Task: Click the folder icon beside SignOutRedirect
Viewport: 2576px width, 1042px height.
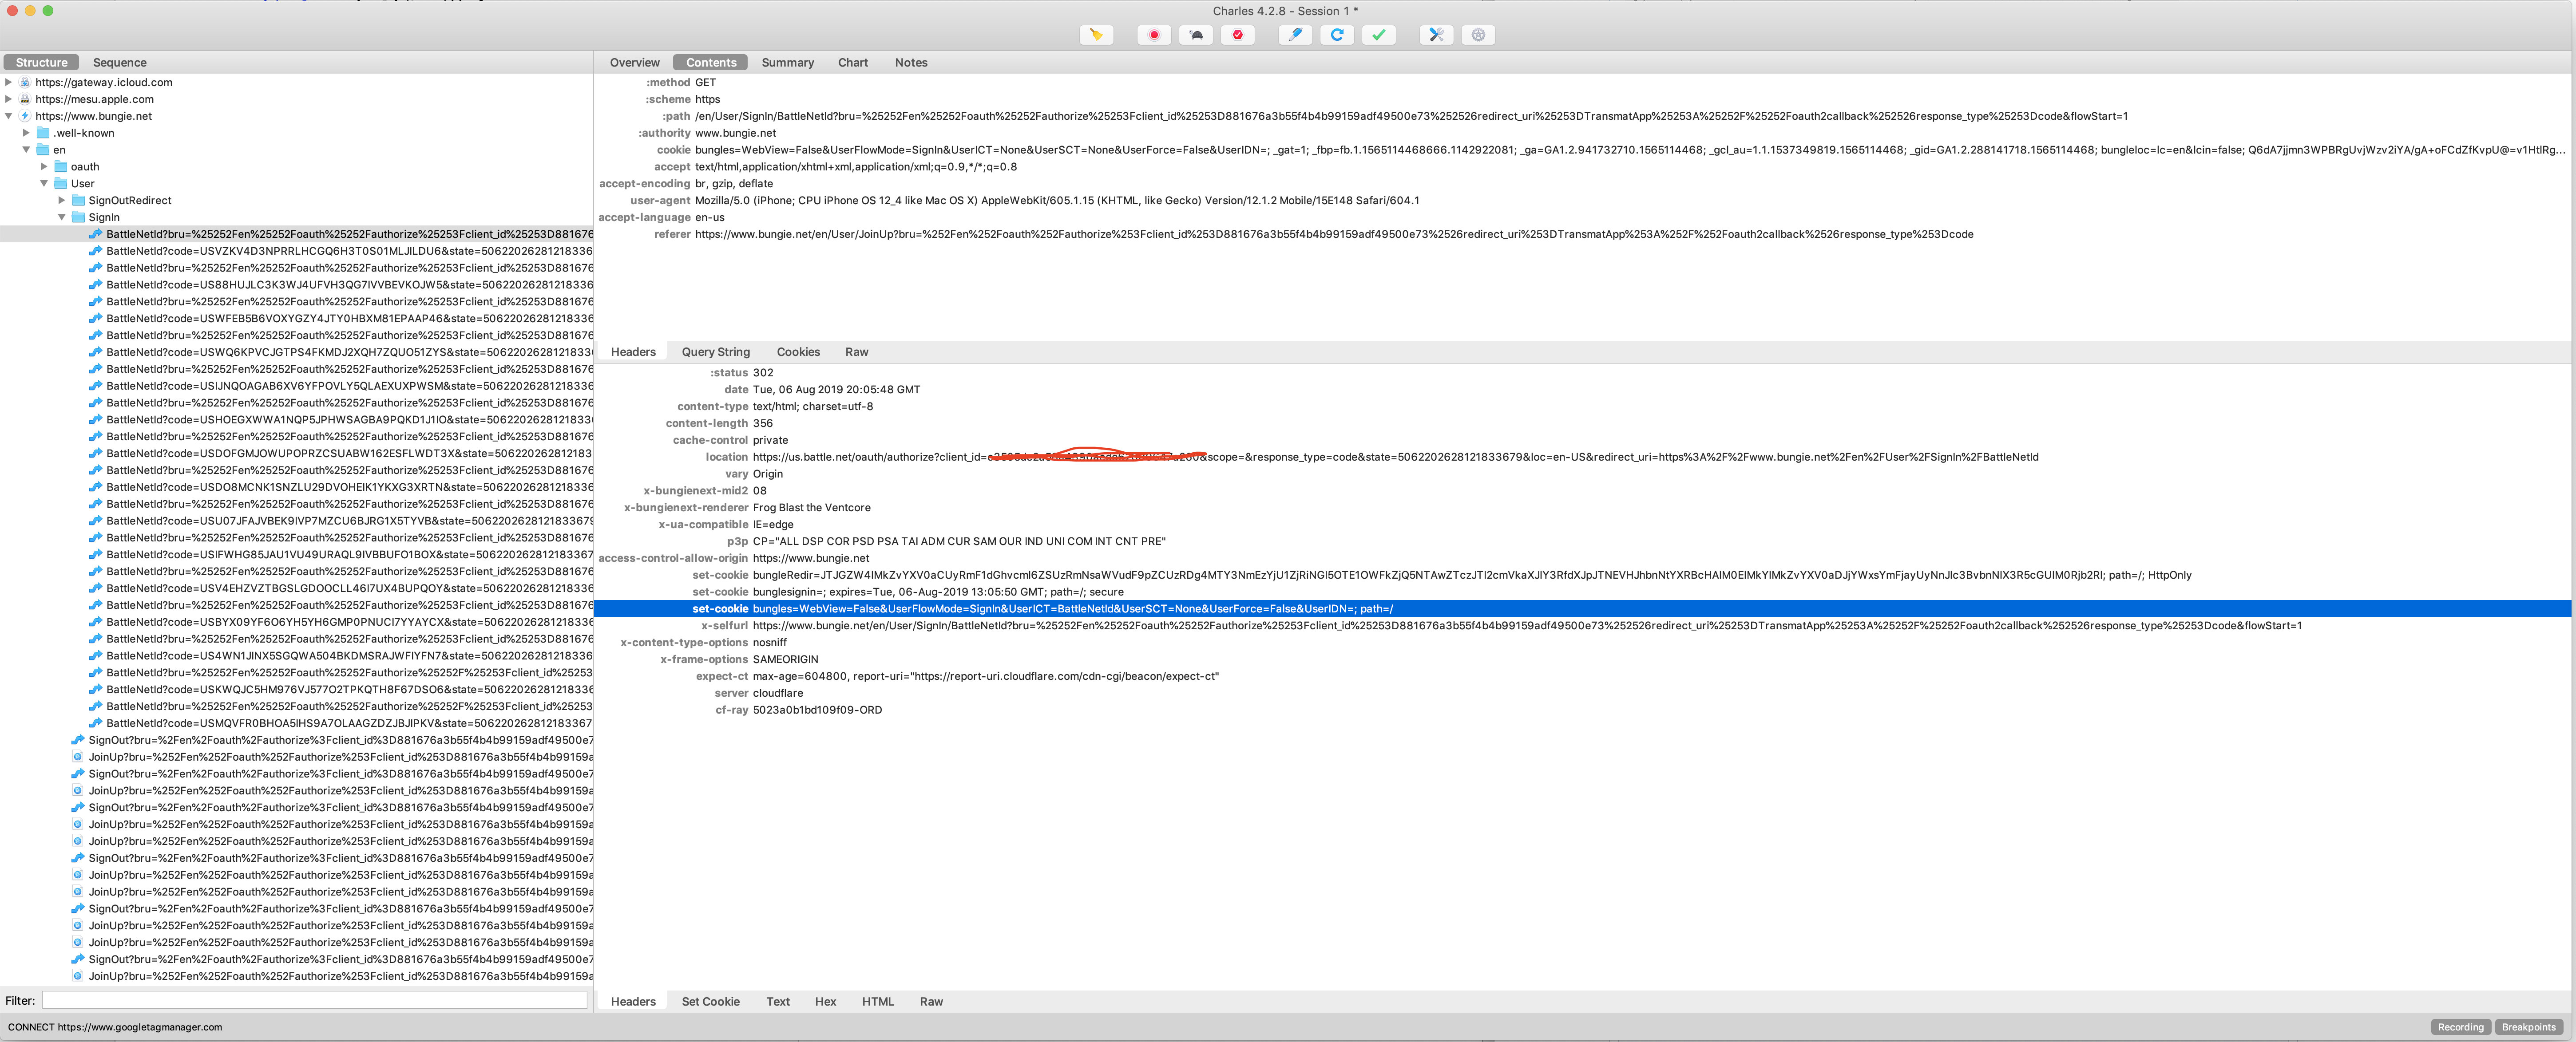Action: tap(78, 200)
